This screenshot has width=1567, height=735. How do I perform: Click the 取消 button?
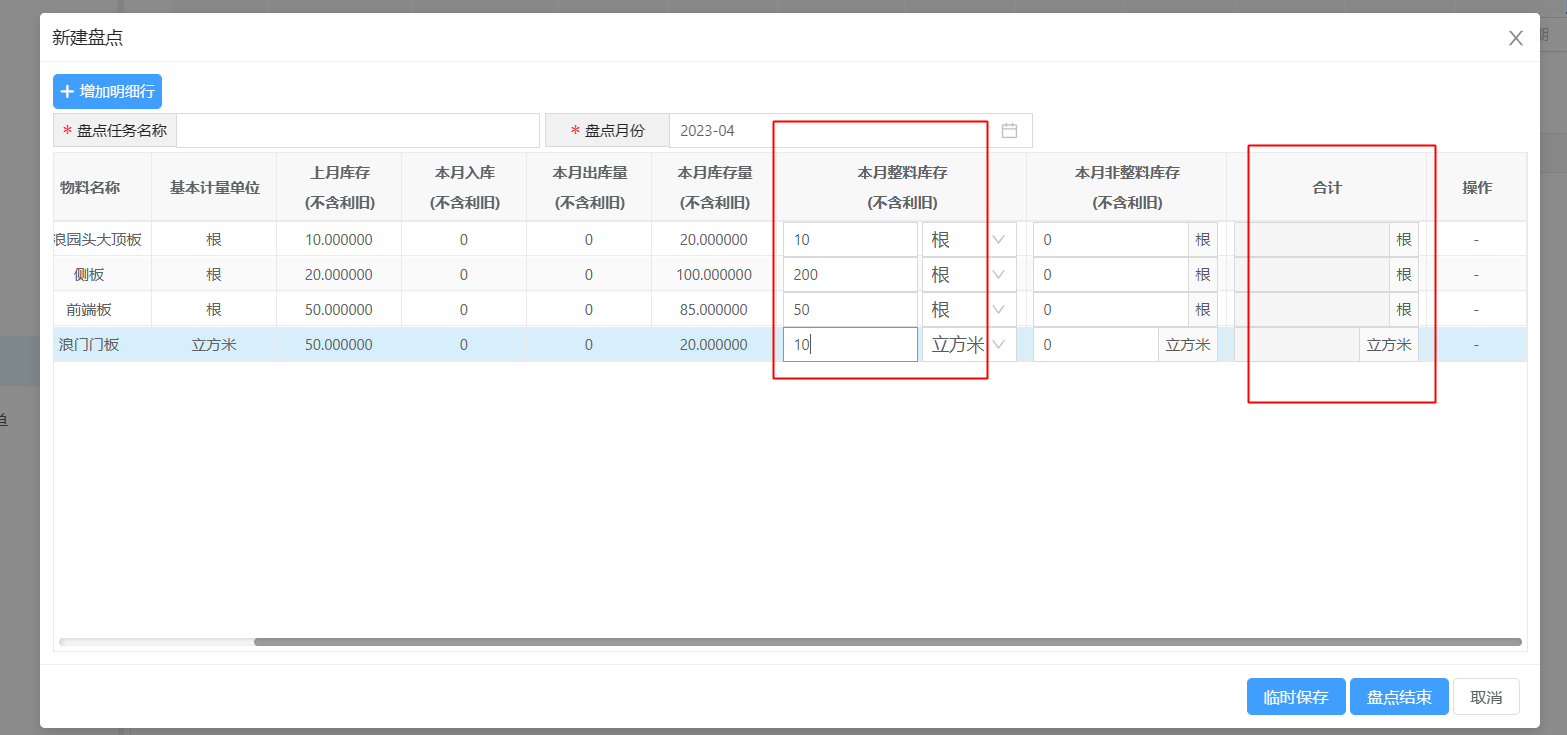coord(1486,697)
